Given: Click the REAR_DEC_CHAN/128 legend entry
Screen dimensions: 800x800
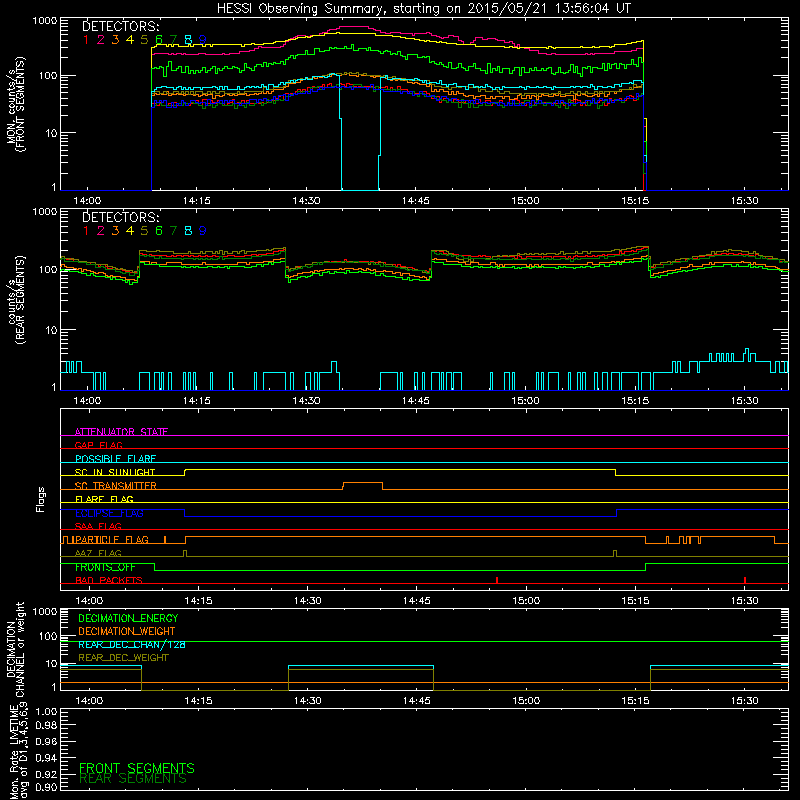Looking at the screenshot, I should click(x=132, y=644).
